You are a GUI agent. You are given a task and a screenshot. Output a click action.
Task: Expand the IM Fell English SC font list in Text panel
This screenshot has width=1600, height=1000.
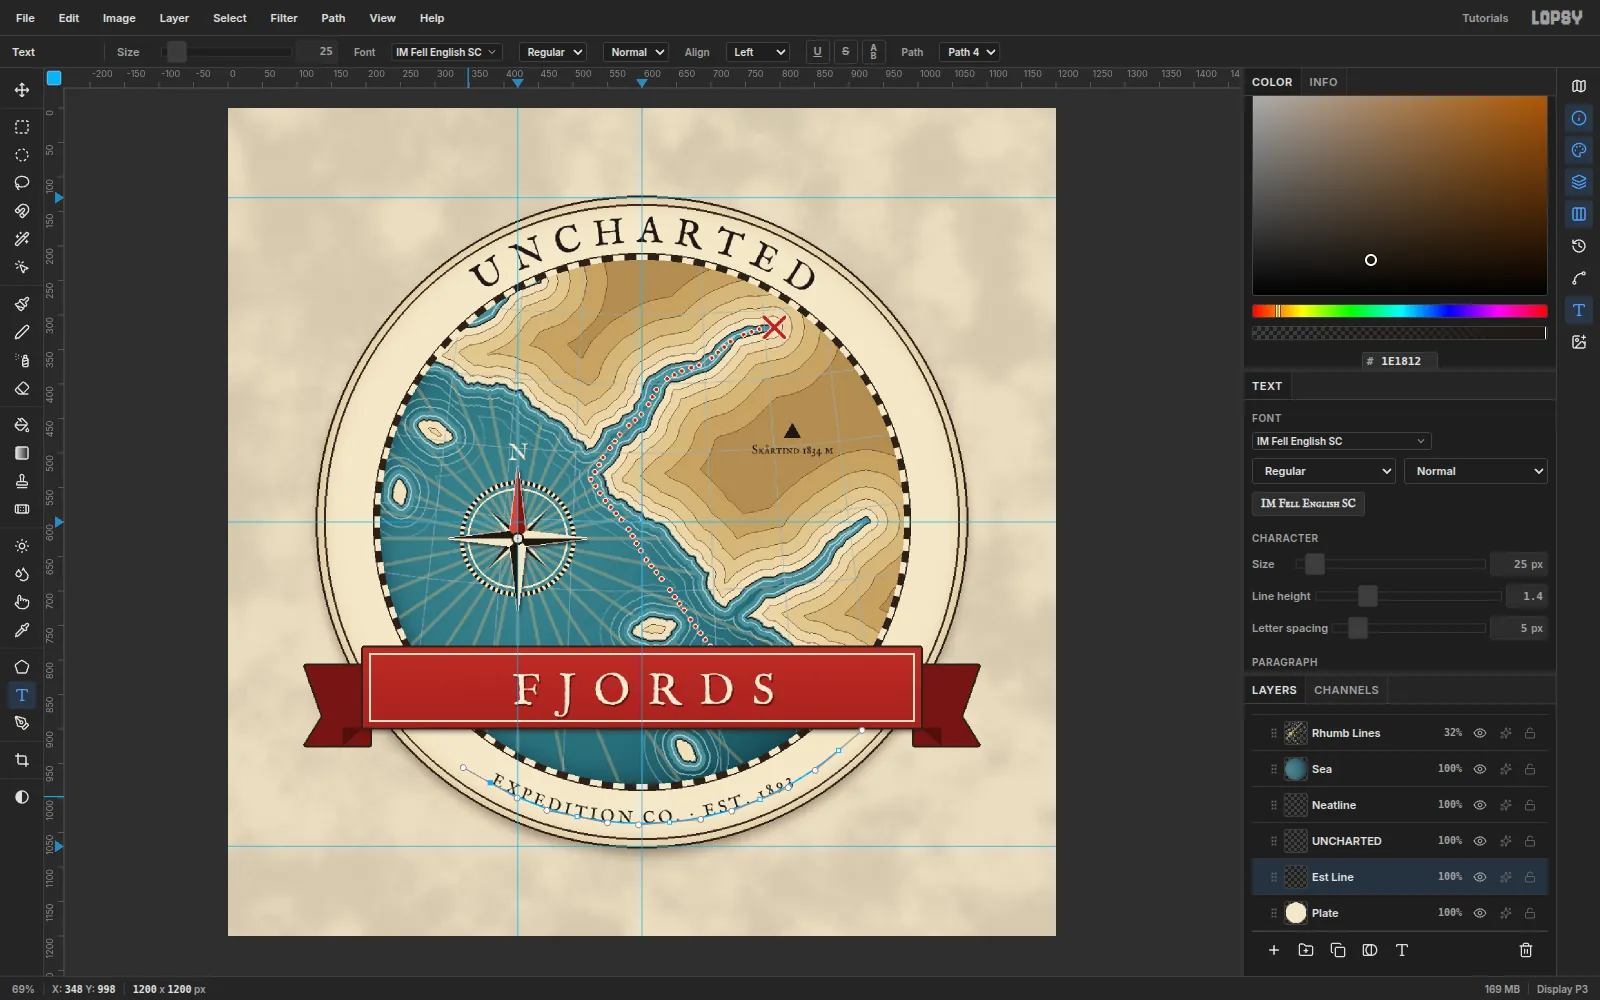pyautogui.click(x=1341, y=441)
